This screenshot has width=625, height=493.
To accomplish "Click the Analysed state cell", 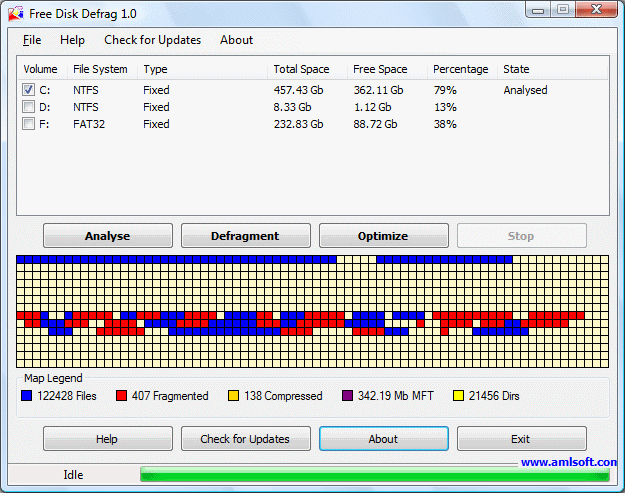I will pyautogui.click(x=525, y=90).
